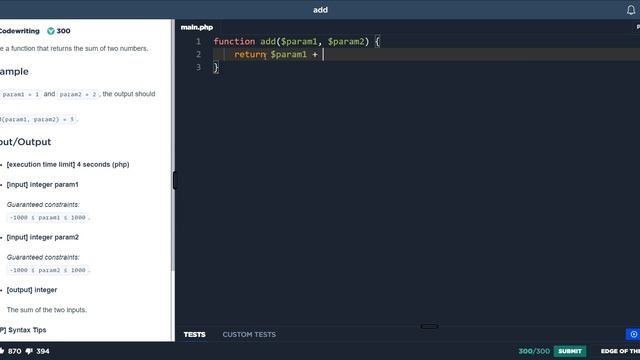640x360 pixels.
Task: Click the 'param2 = 2' code snippet
Action: coord(78,94)
